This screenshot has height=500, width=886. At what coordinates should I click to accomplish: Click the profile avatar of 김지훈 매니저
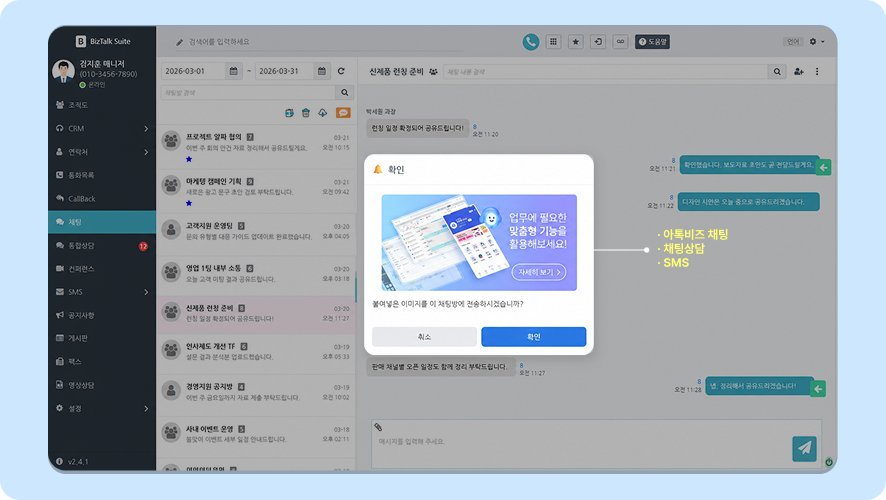(x=63, y=72)
